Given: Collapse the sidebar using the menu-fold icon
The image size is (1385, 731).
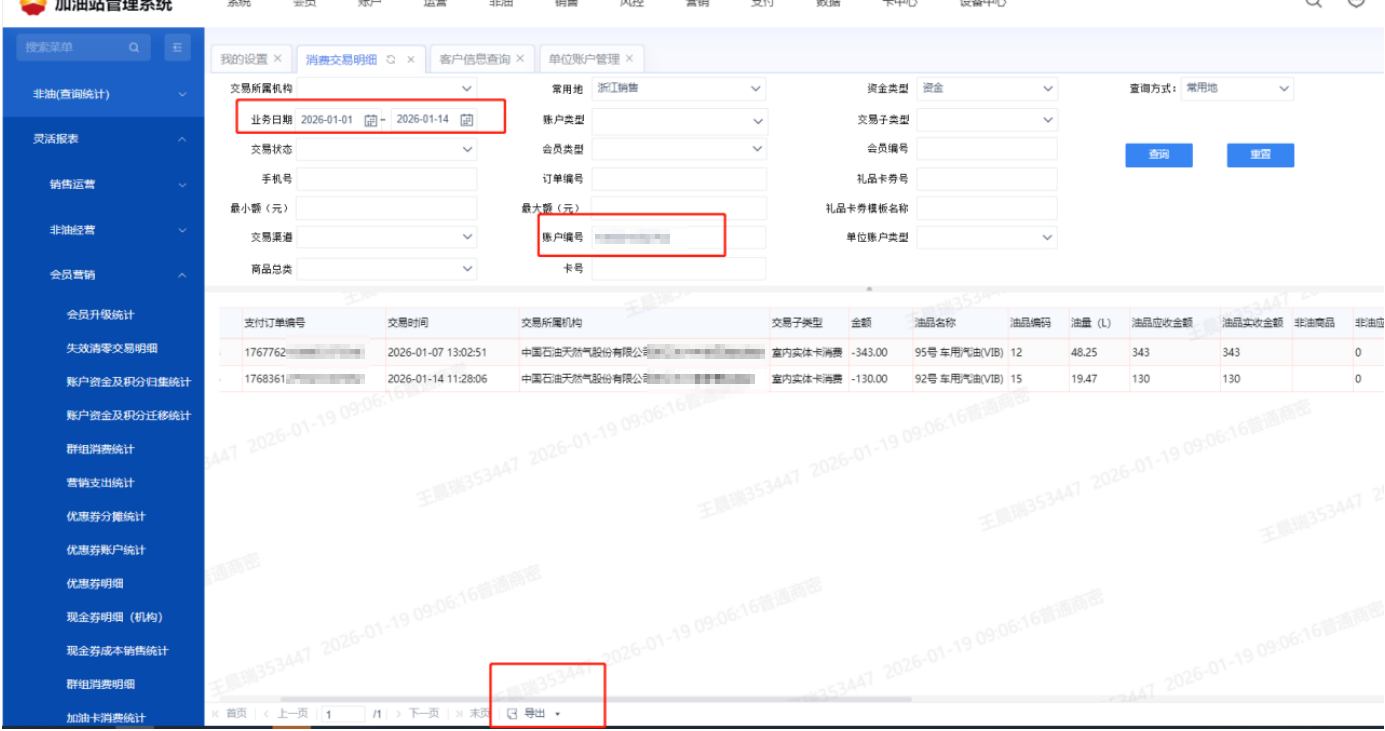Looking at the screenshot, I should [176, 47].
